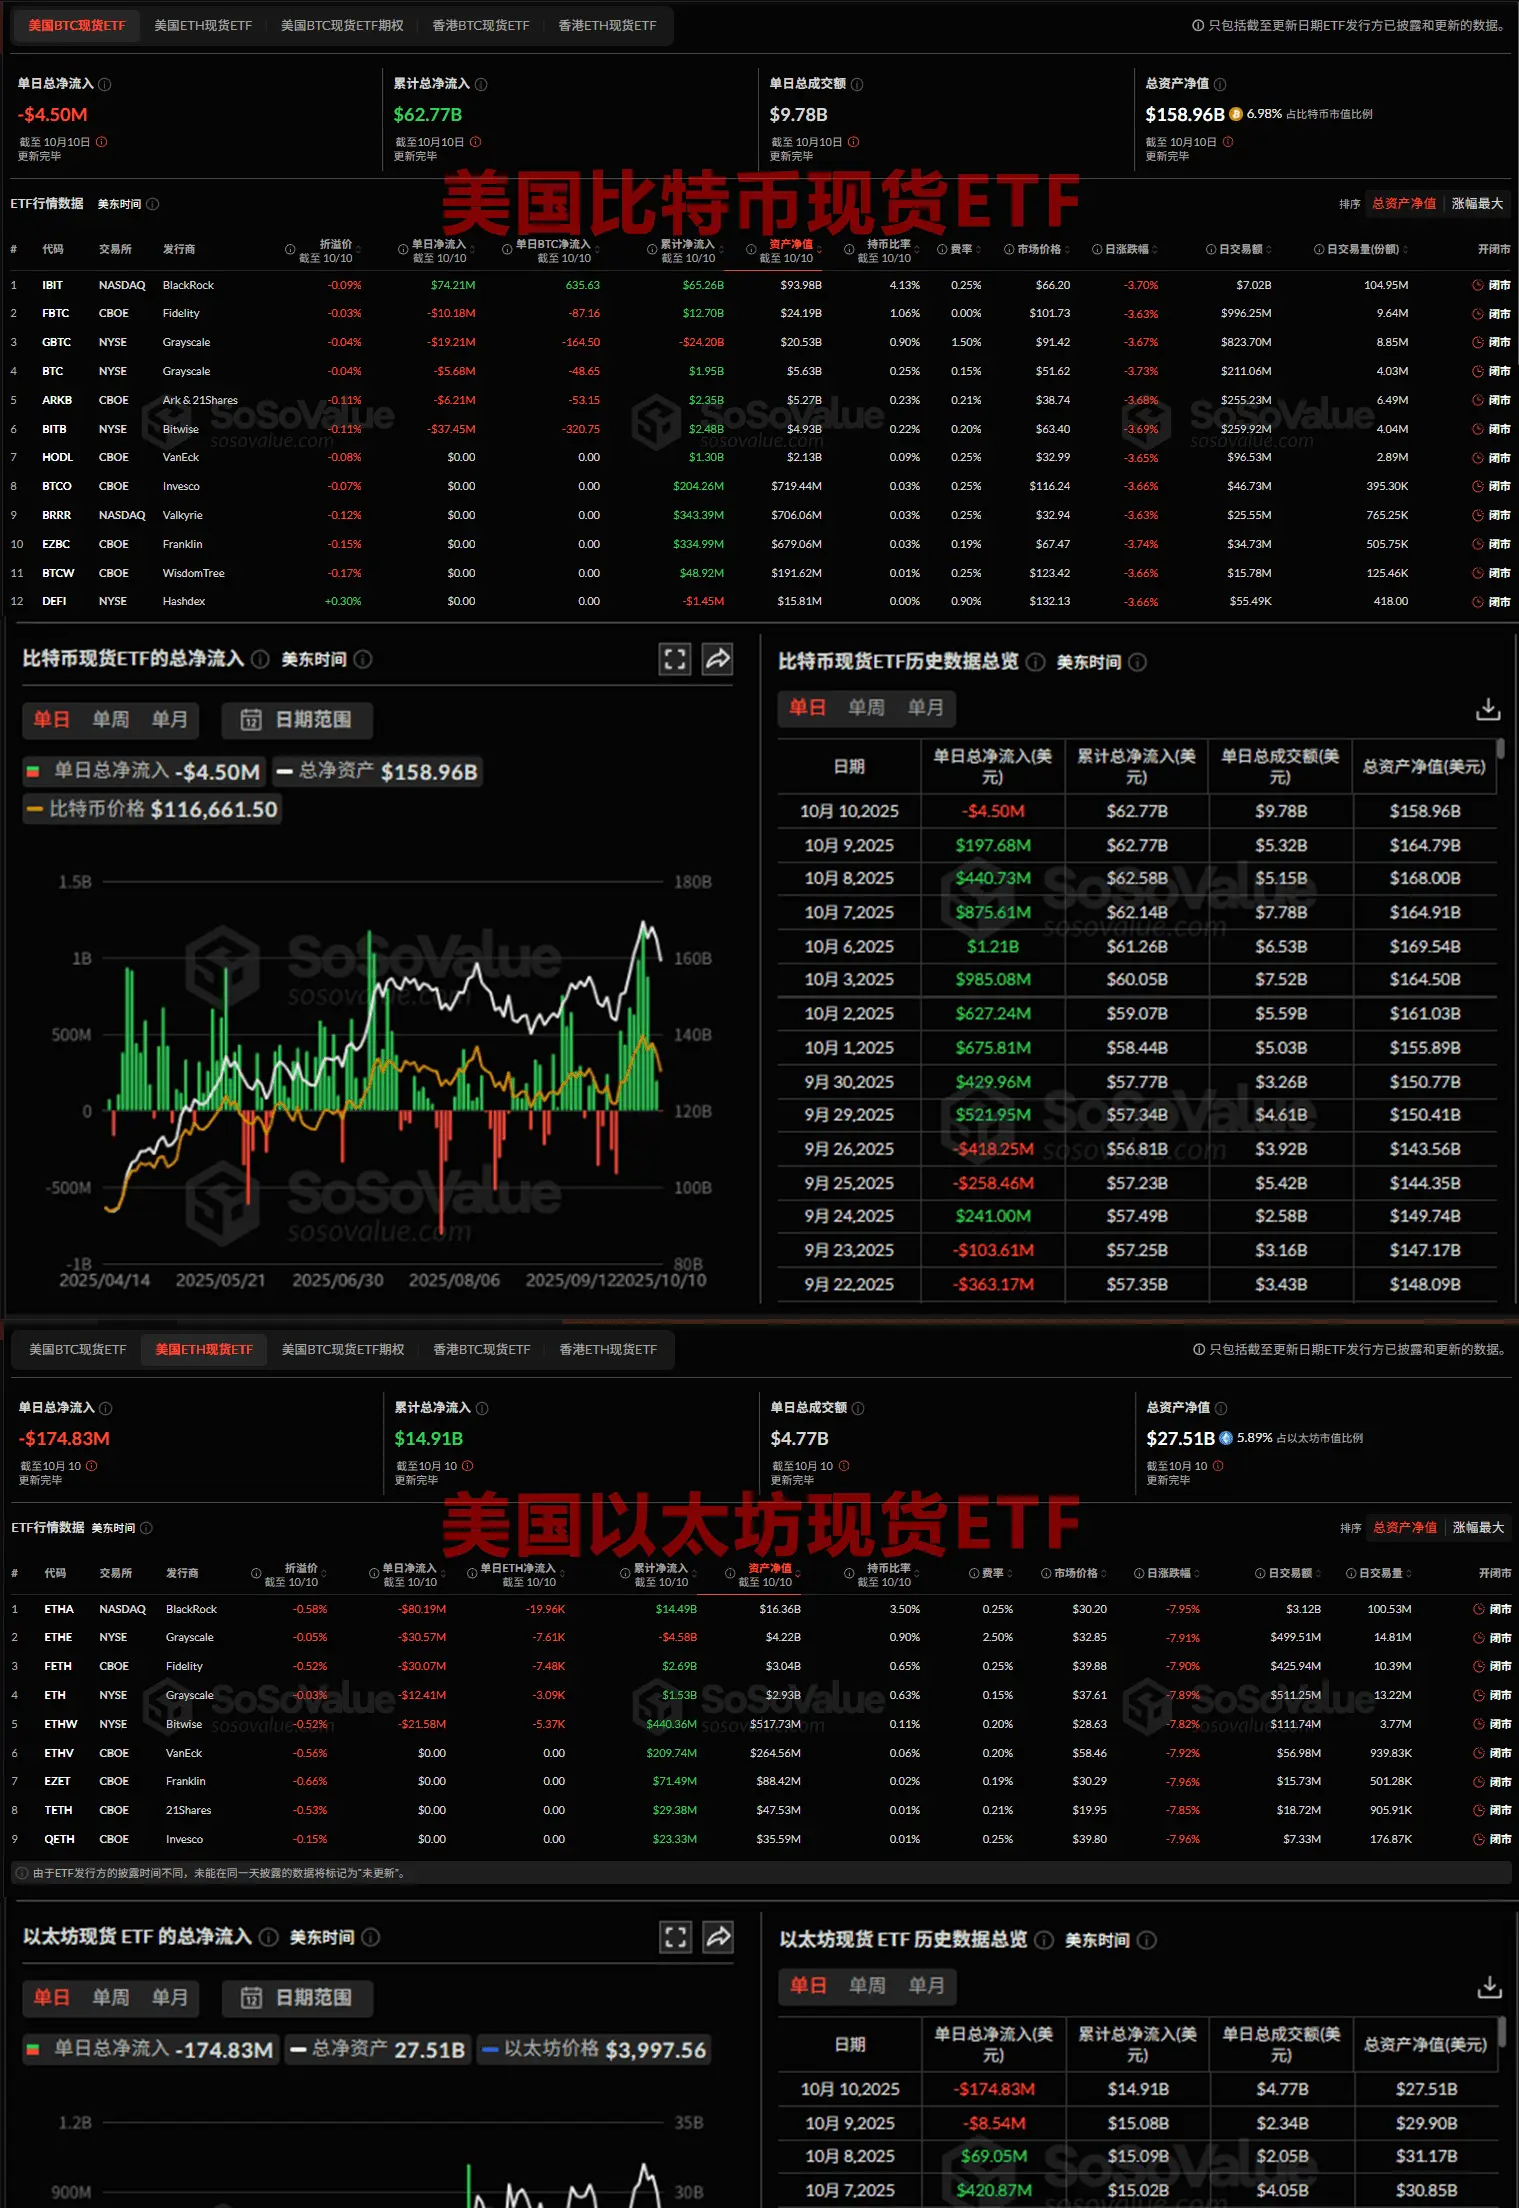The image size is (1519, 2208).
Task: Click info icon beside 单日总净流入 in Ethereum summary
Action: pos(106,1408)
